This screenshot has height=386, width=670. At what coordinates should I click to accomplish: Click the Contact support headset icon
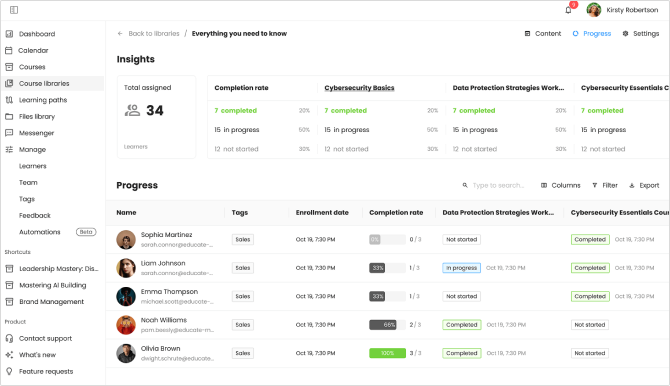coord(9,338)
